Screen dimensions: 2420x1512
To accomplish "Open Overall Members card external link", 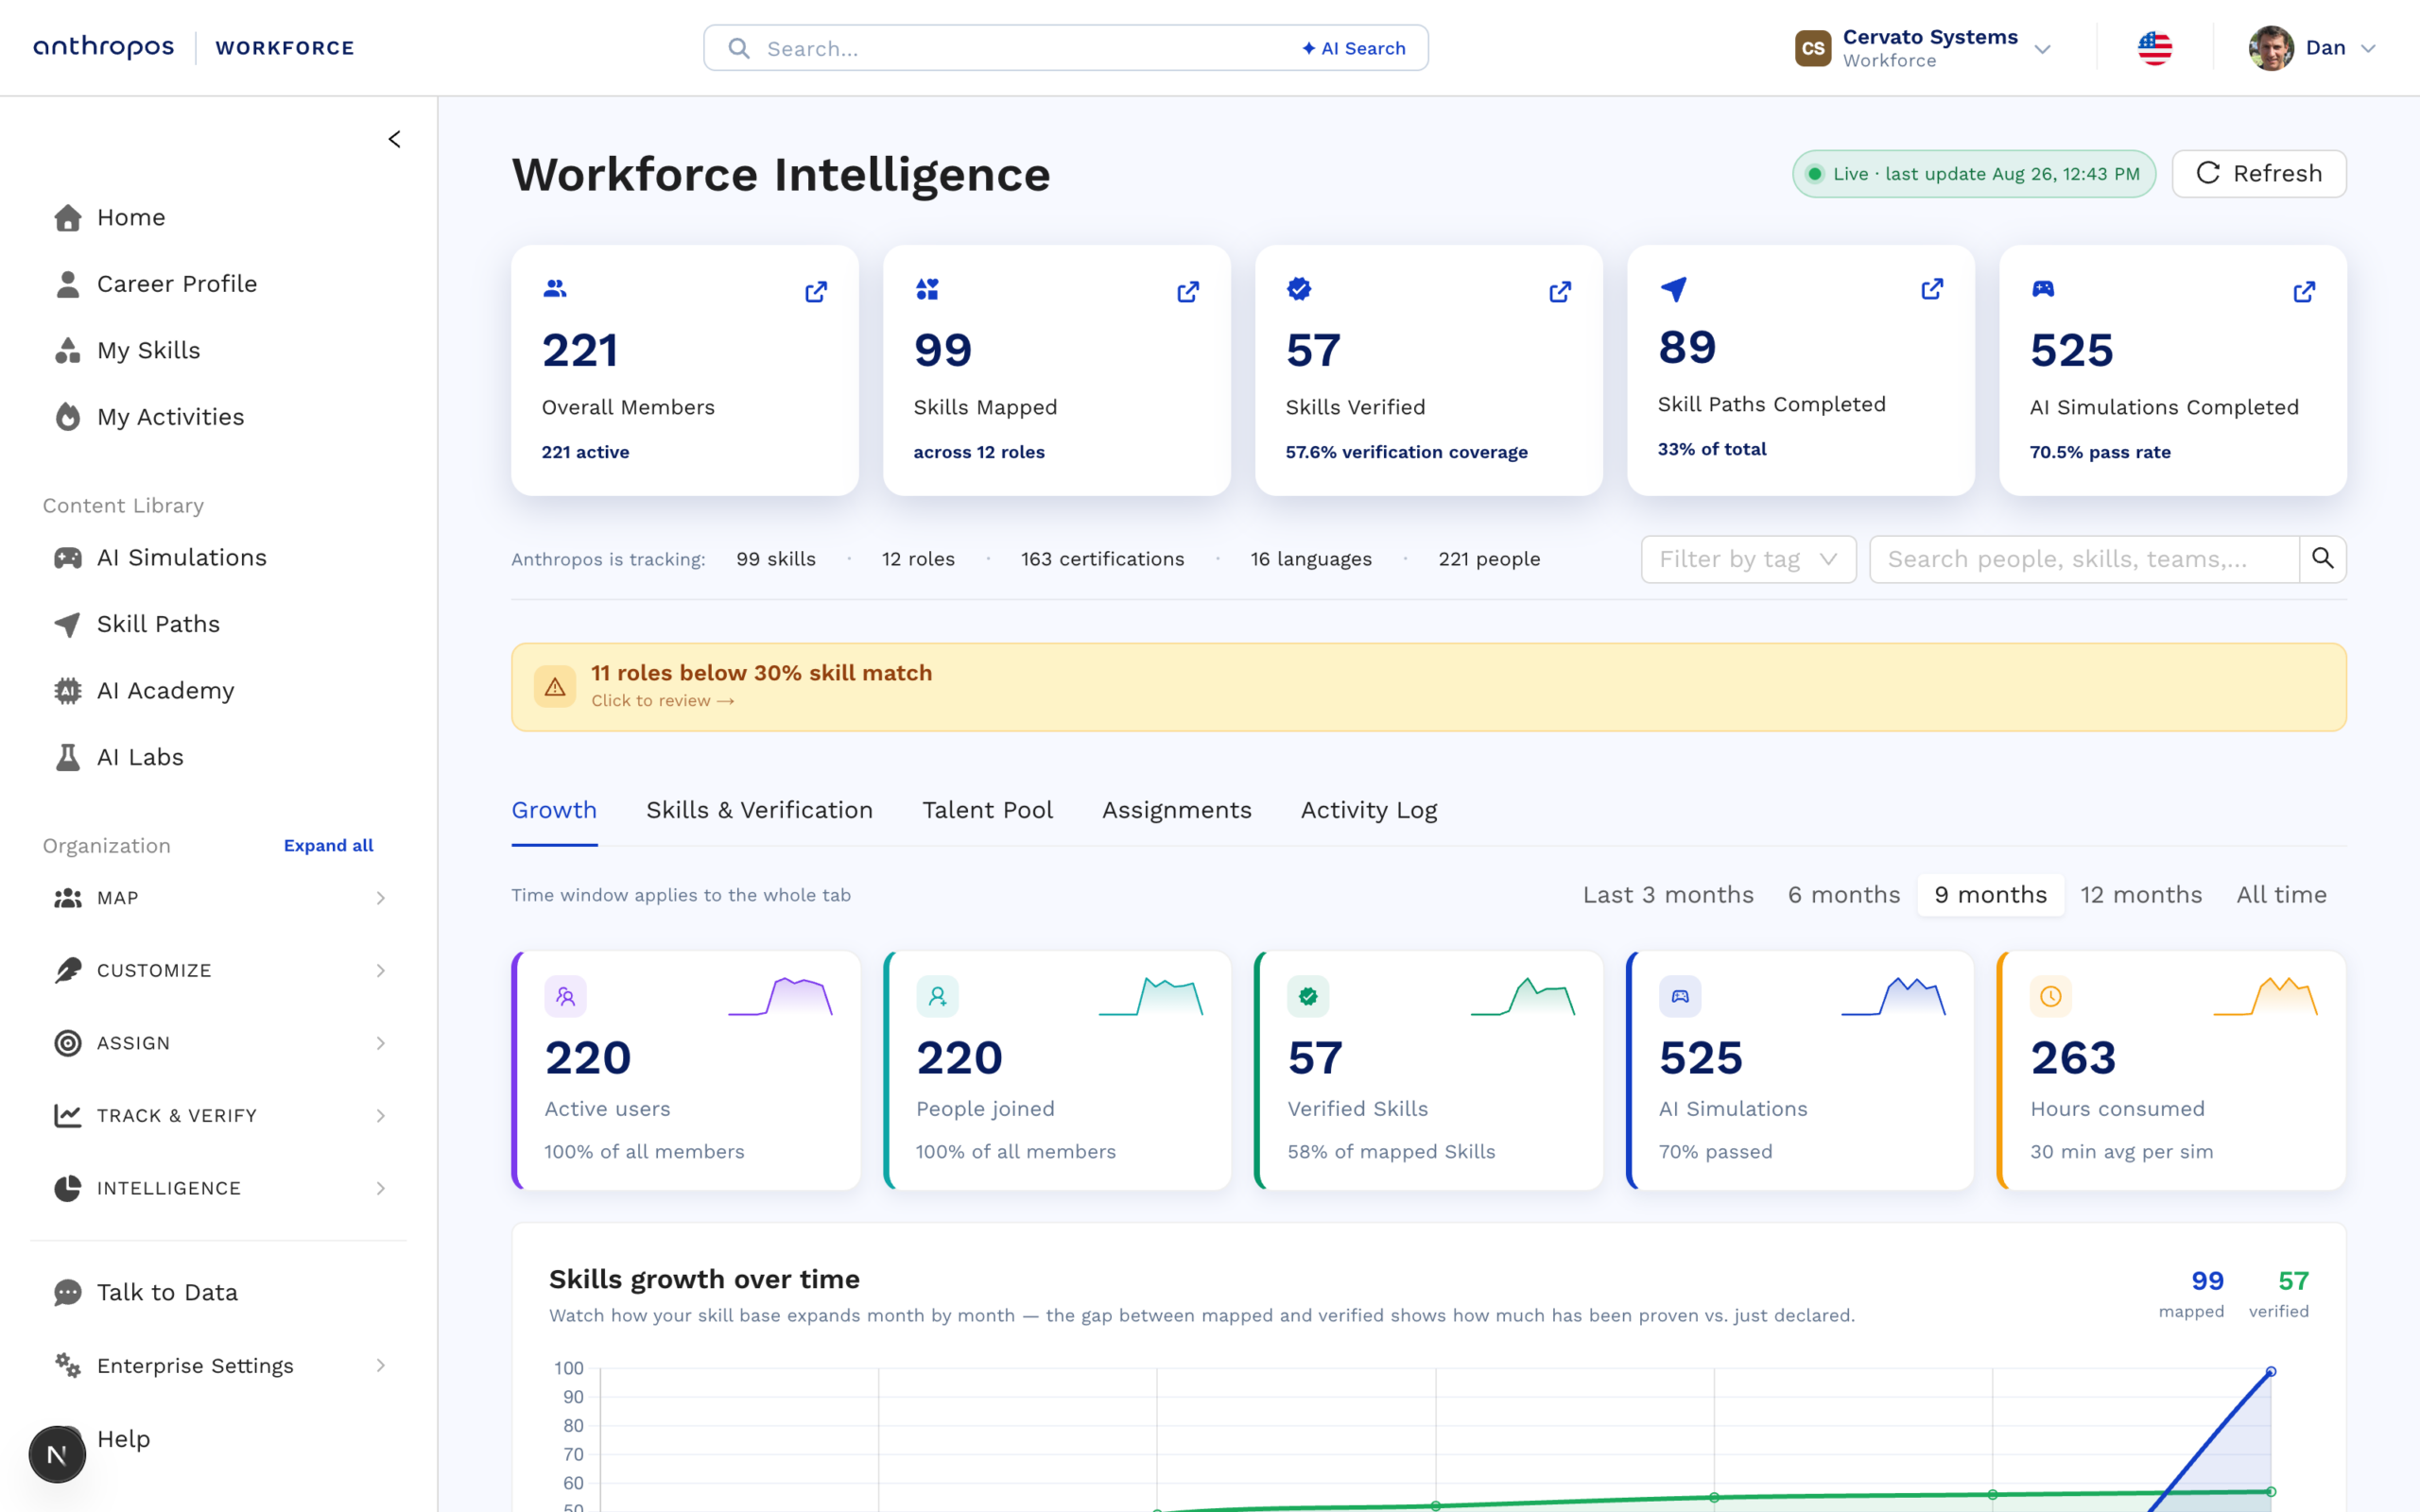I will tap(816, 292).
